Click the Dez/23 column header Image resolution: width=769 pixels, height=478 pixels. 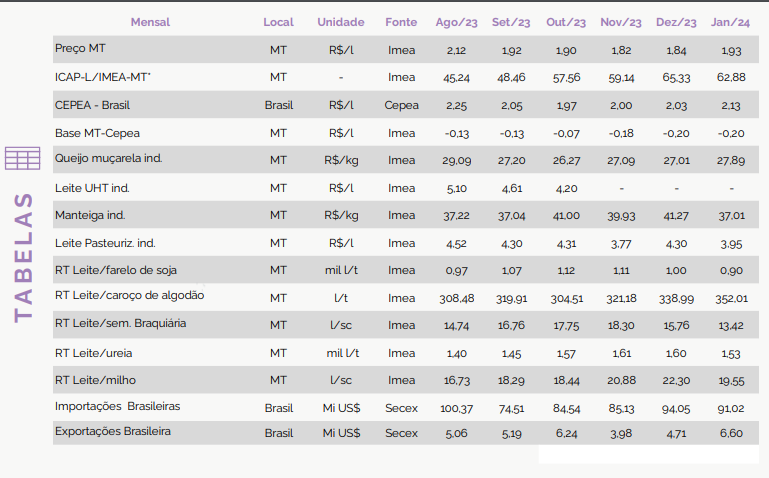click(676, 23)
